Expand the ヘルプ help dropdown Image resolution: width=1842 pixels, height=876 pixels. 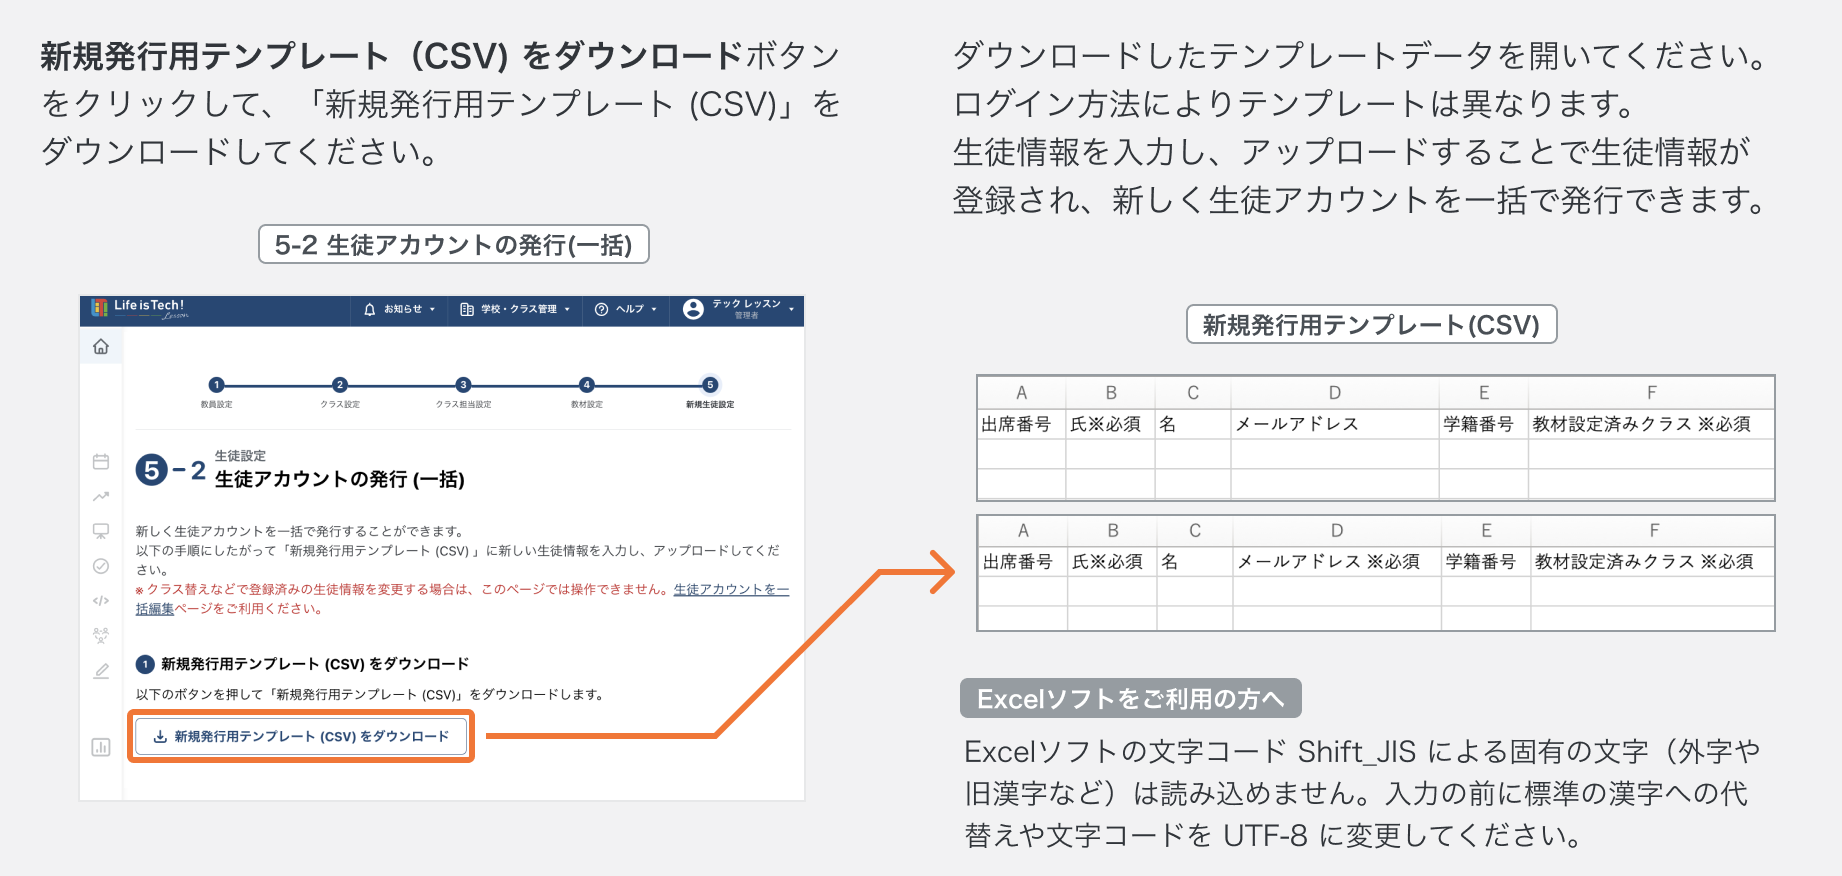click(x=626, y=310)
